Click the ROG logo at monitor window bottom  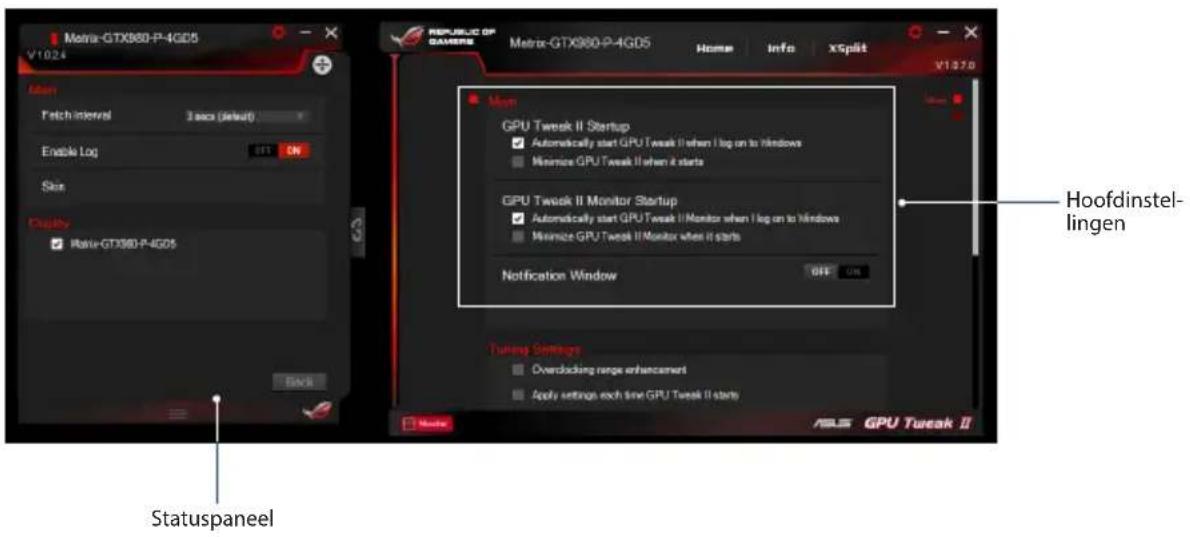(x=316, y=412)
